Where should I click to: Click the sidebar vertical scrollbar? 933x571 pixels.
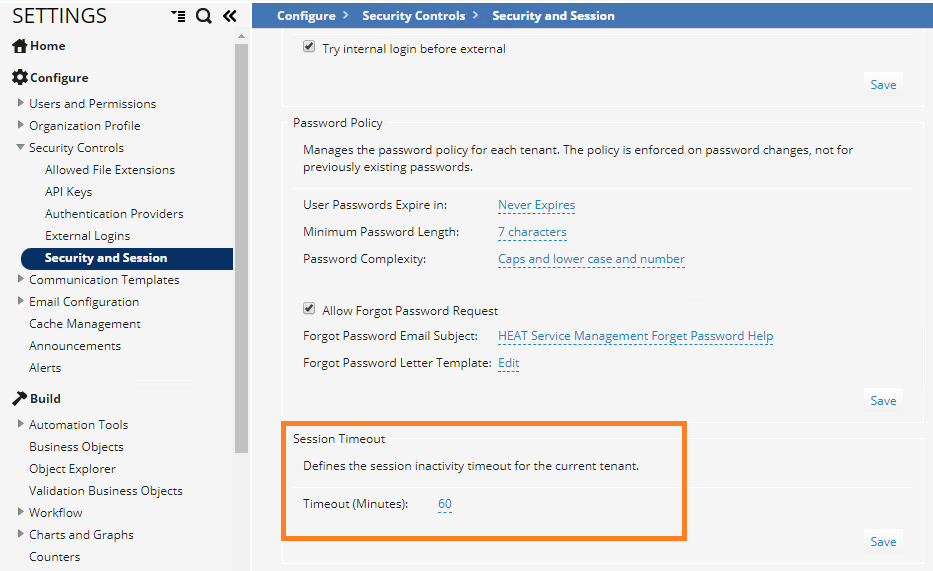pyautogui.click(x=240, y=250)
